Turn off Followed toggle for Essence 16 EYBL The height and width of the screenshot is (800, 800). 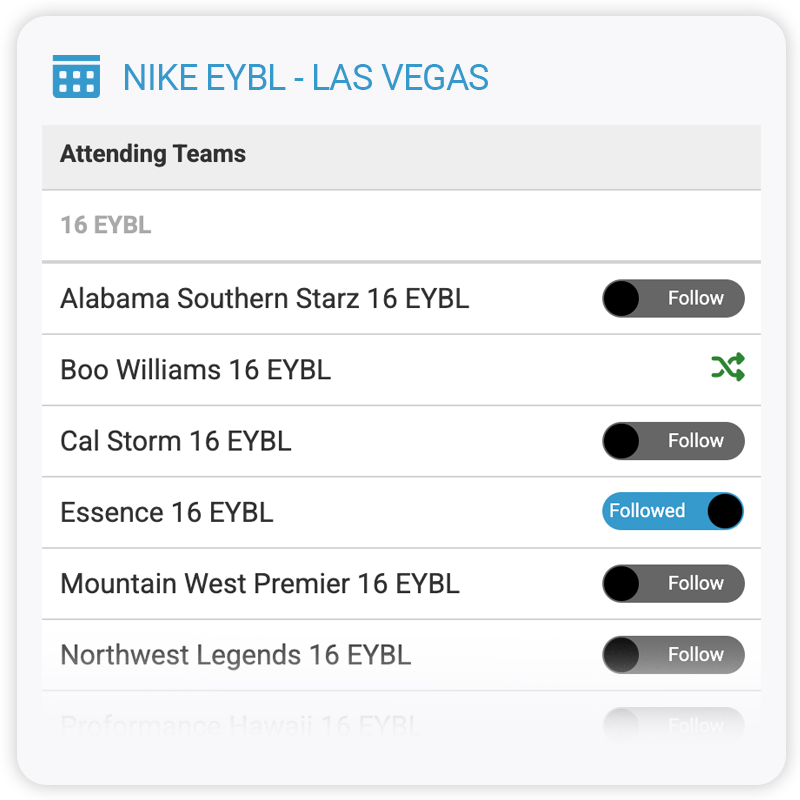673,511
